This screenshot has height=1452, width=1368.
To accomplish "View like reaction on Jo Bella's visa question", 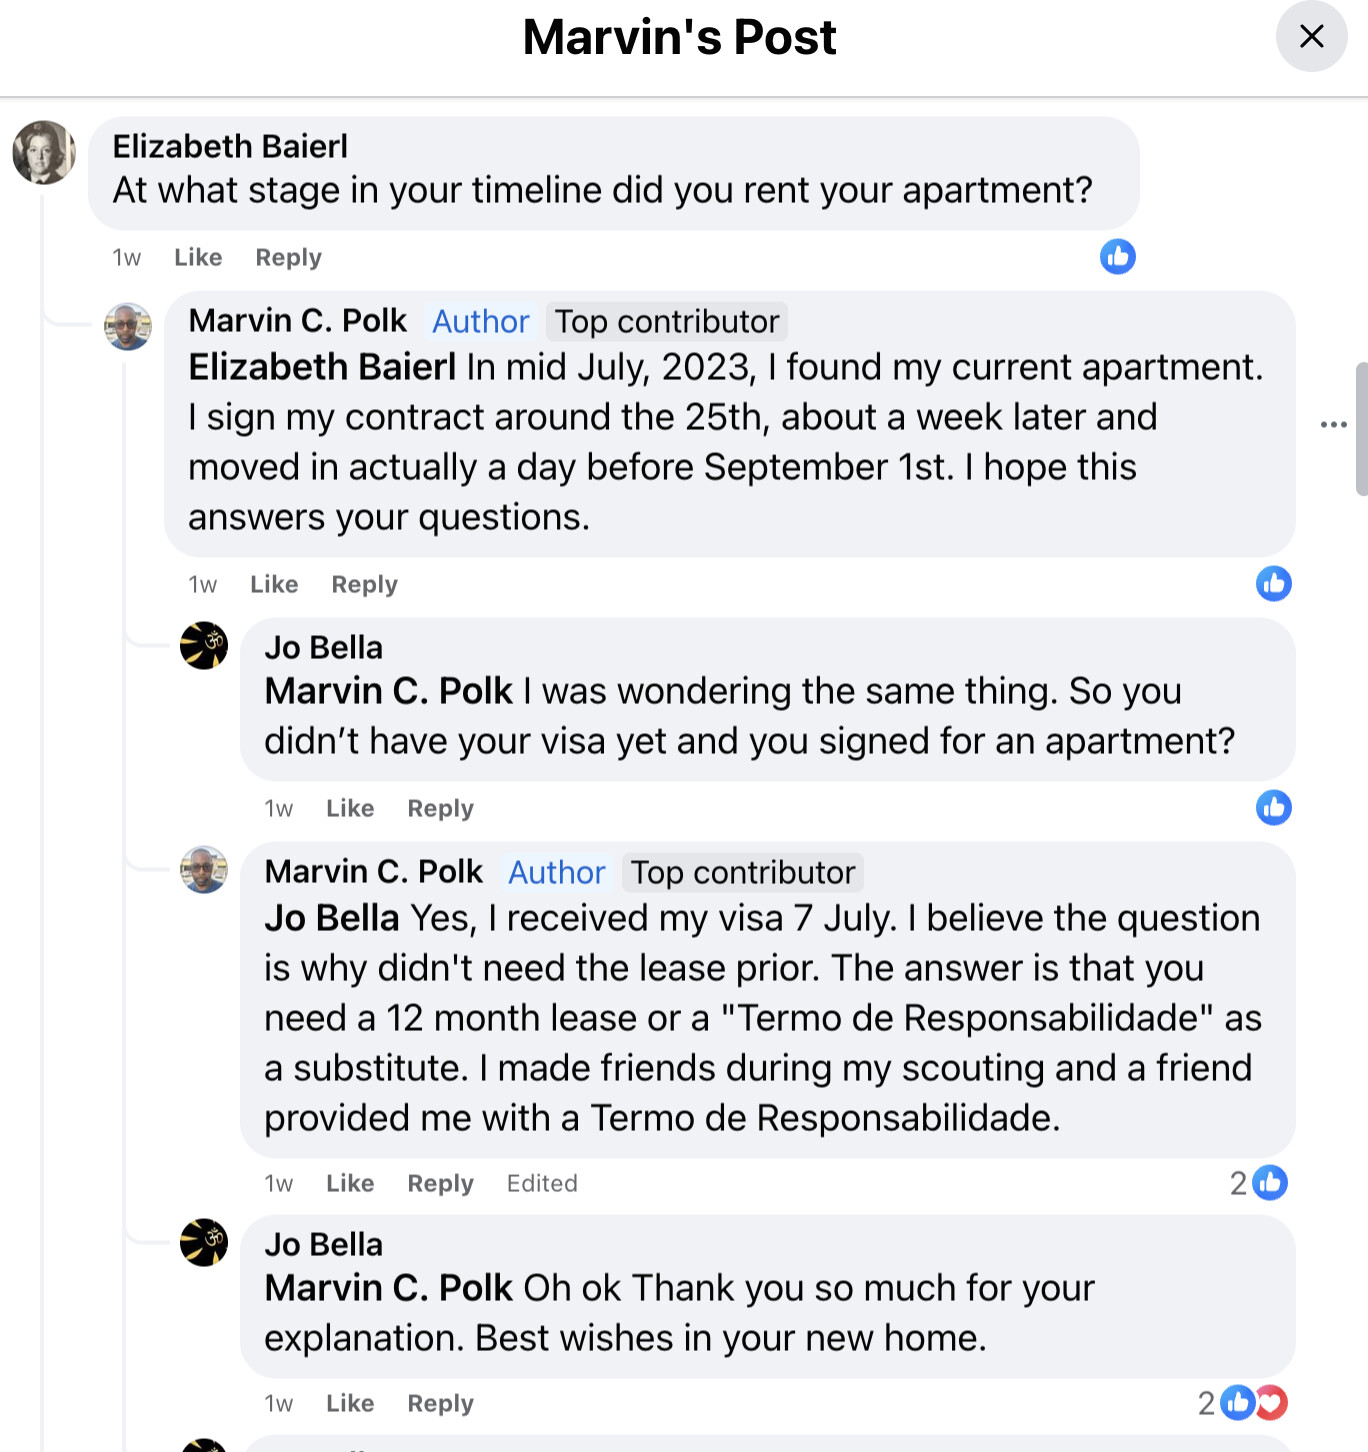I will click(1273, 808).
